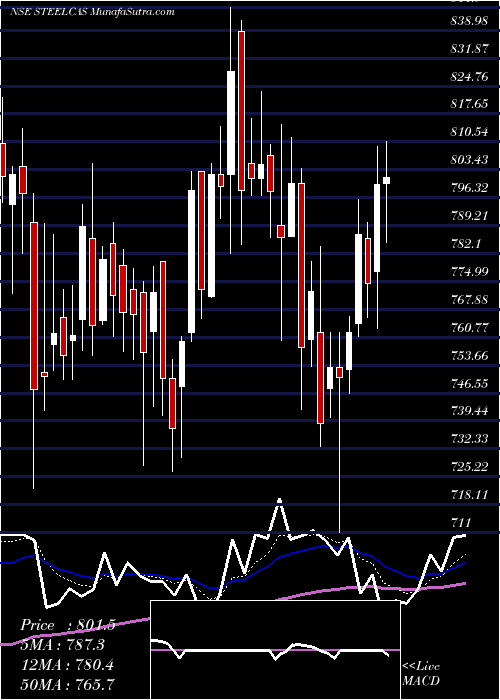Click the 12MA : 780.4 readout
The width and height of the screenshot is (500, 700).
(67, 665)
